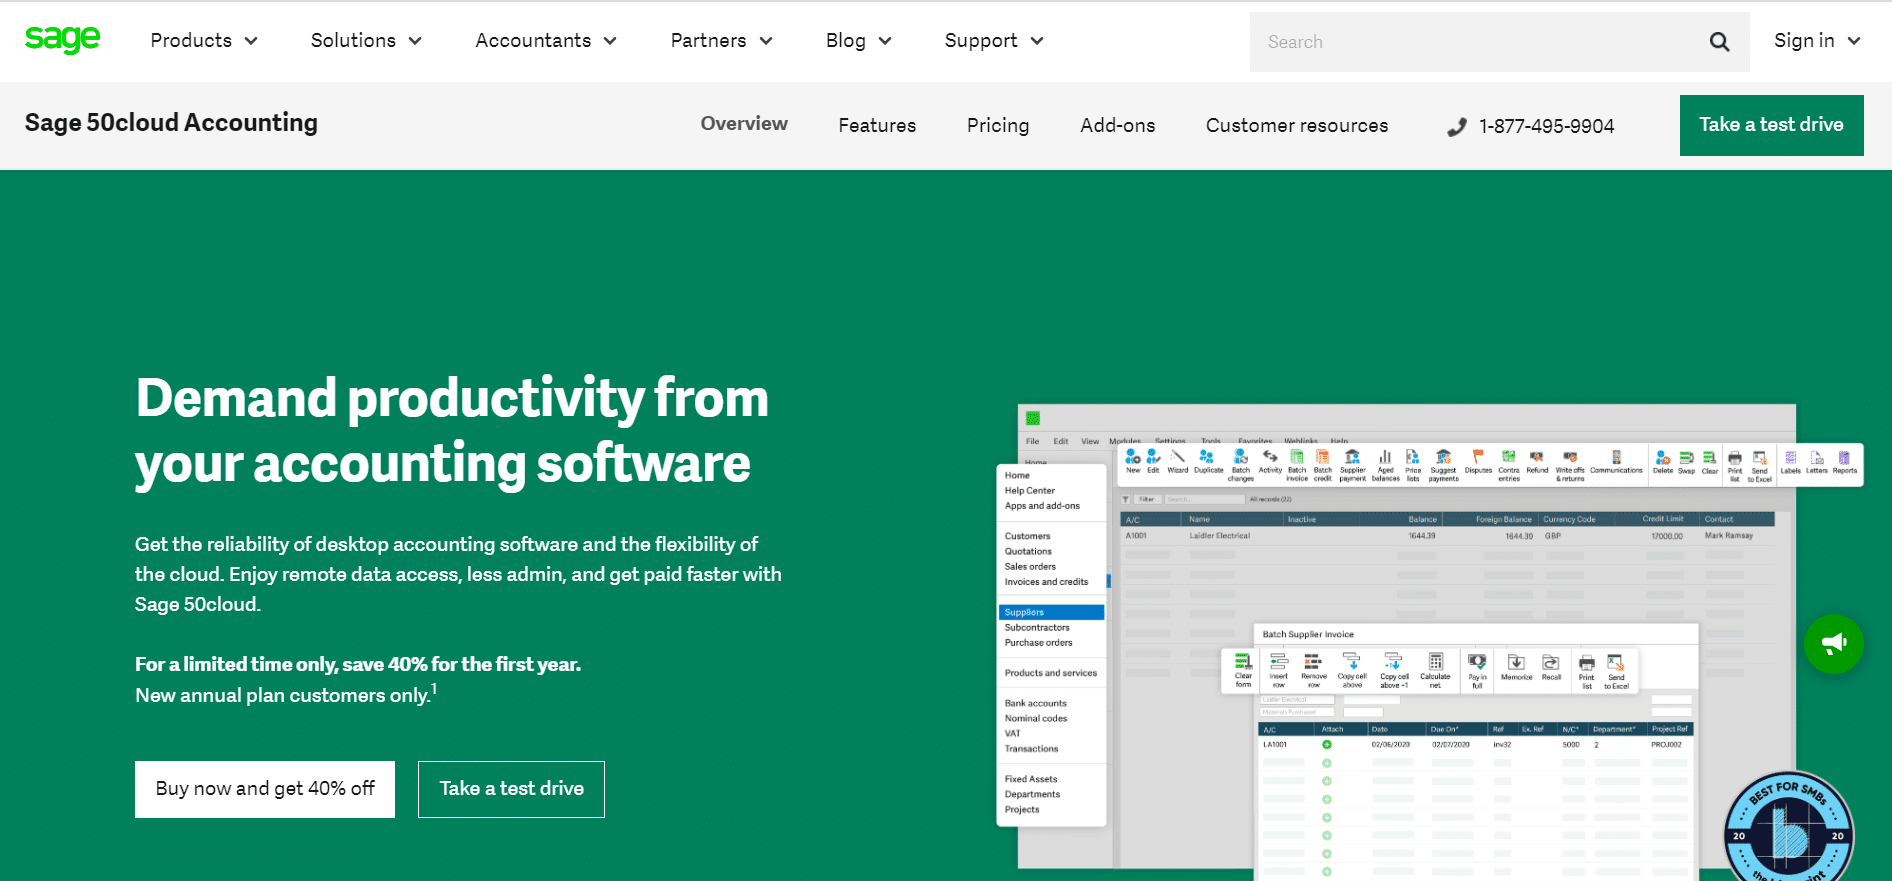Viewport: 1892px width, 881px height.
Task: Expand the Solutions menu
Action: 366,41
